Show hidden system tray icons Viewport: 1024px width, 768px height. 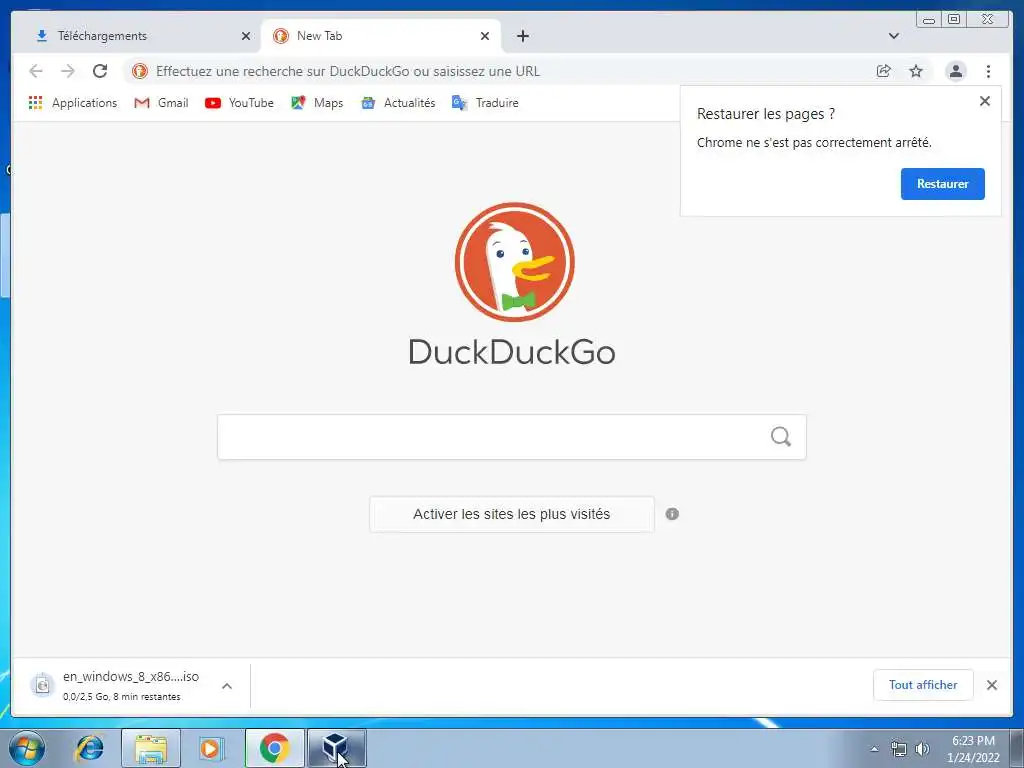coord(874,749)
